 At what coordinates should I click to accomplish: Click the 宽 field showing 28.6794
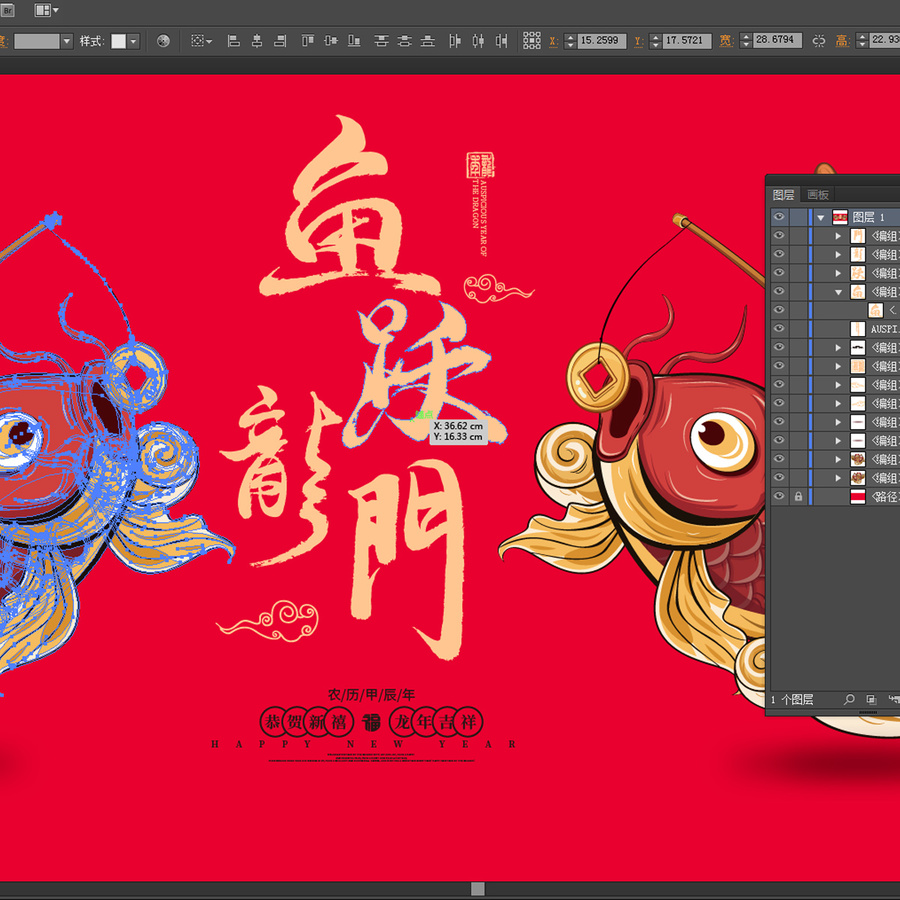[x=777, y=40]
